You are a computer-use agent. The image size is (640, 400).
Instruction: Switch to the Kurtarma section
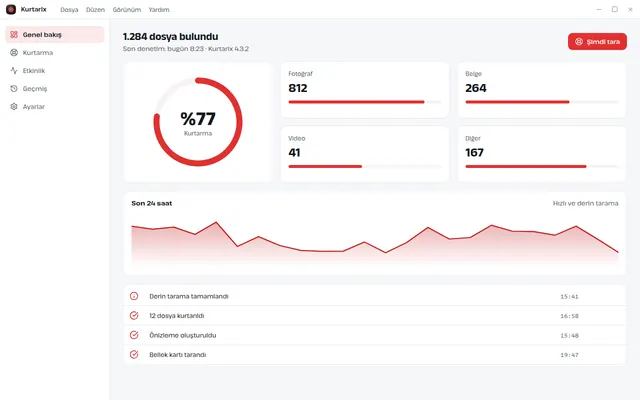click(x=55, y=53)
